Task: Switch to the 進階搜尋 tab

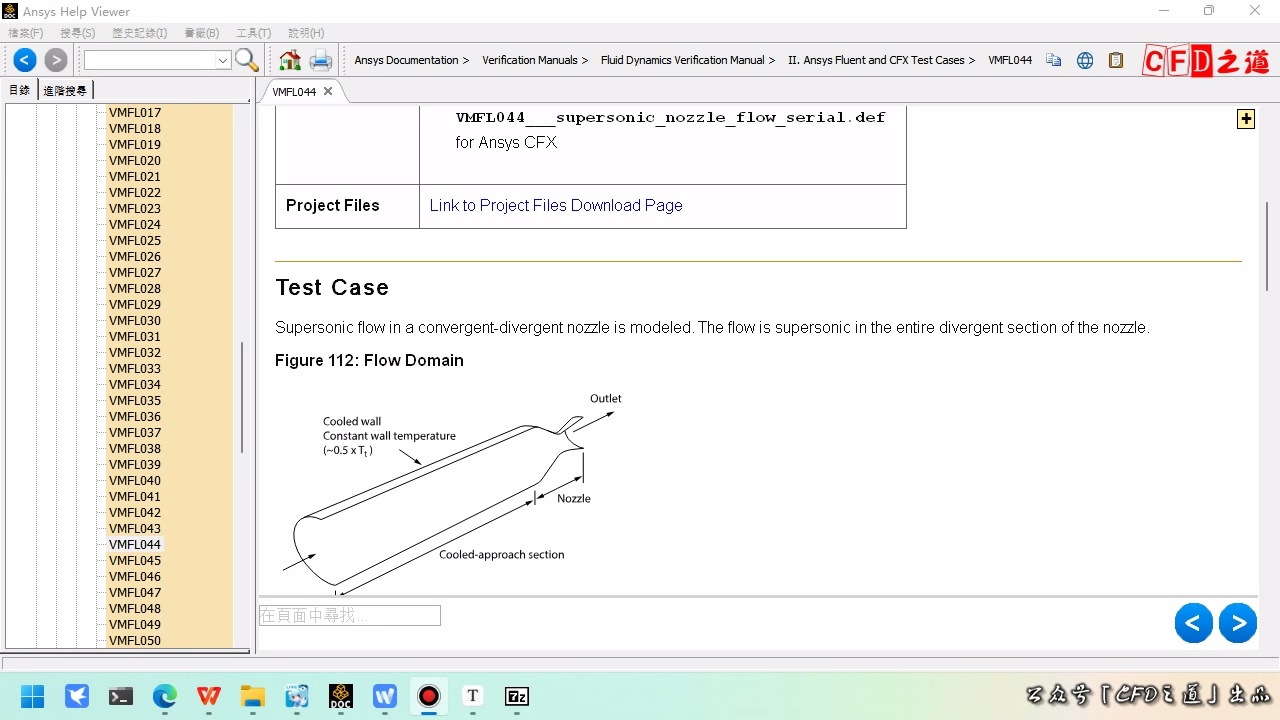Action: [65, 90]
